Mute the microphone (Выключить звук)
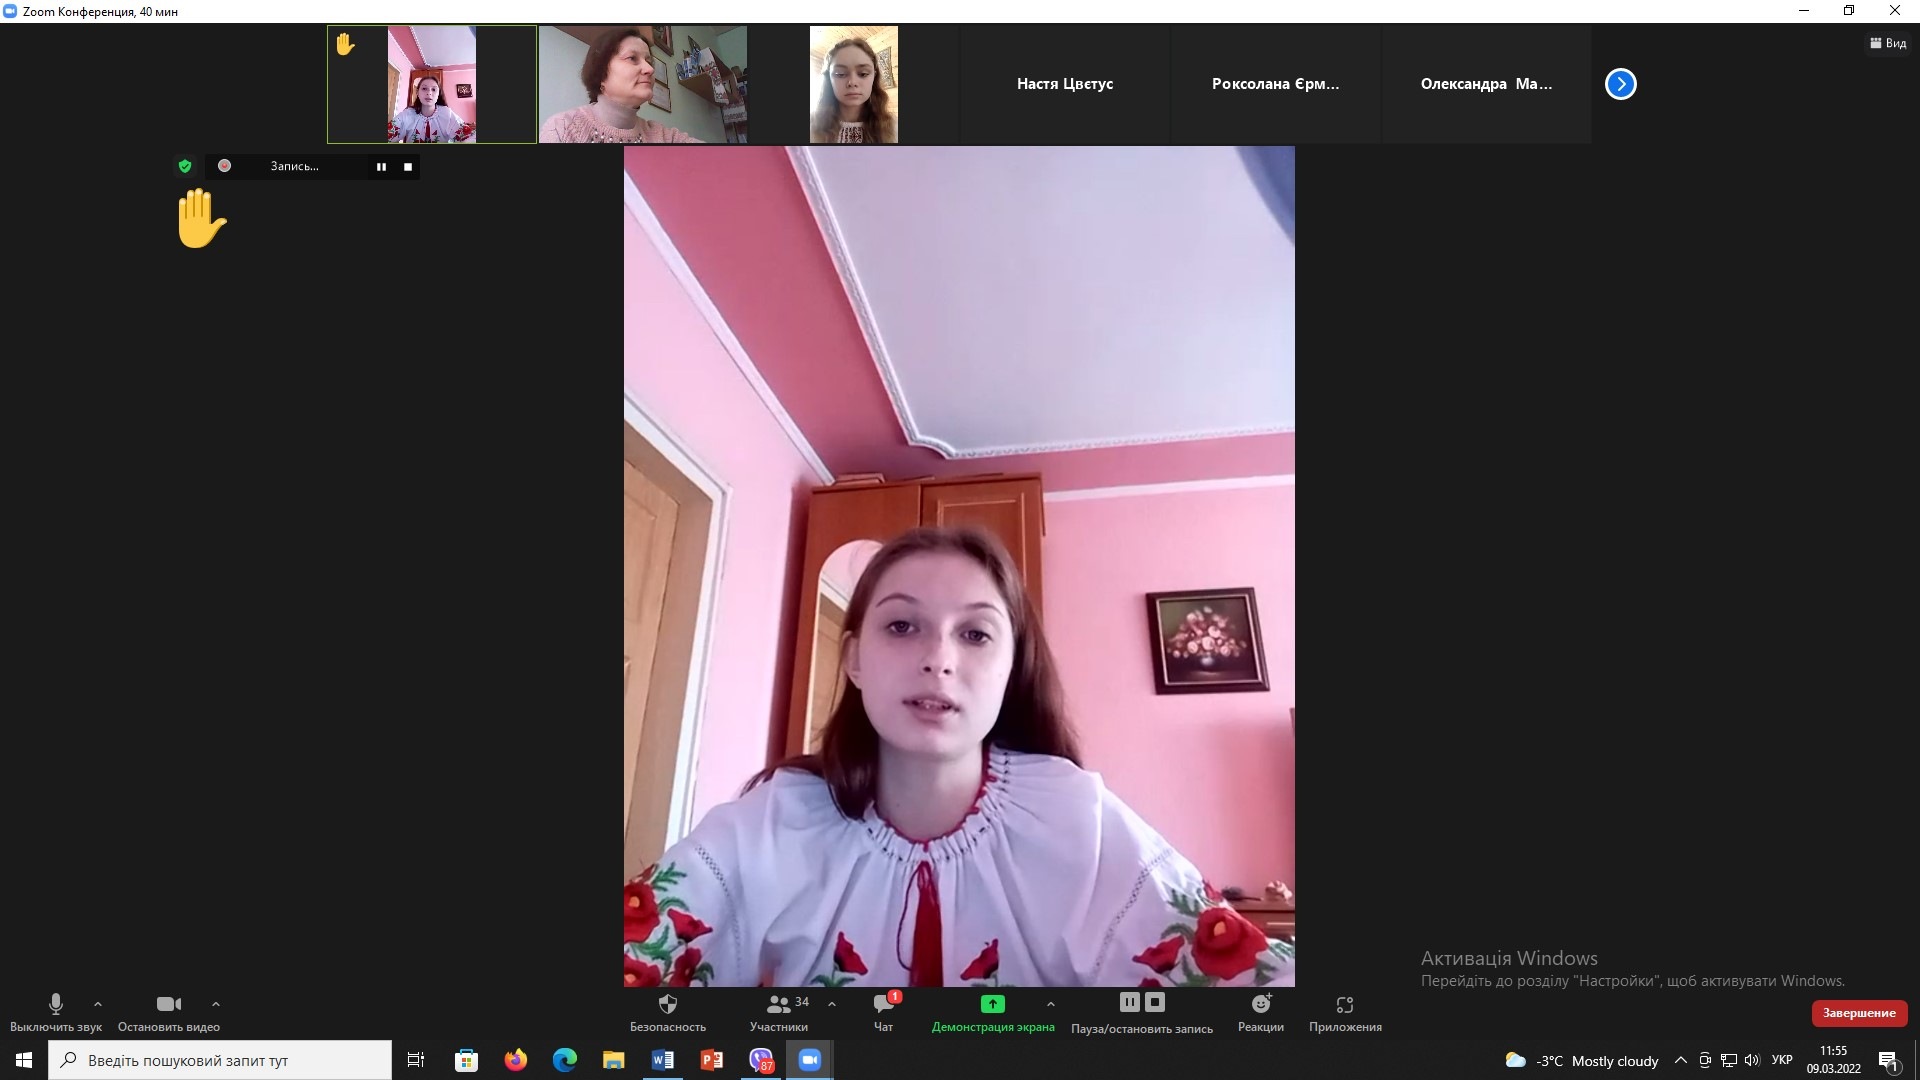This screenshot has height=1080, width=1920. [x=56, y=1004]
